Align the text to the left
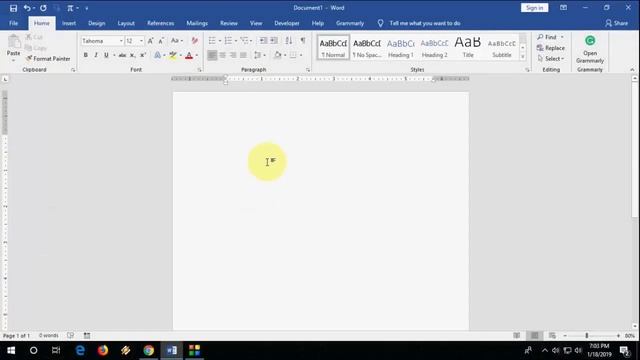Screen dimensions: 640x360 coord(212,55)
